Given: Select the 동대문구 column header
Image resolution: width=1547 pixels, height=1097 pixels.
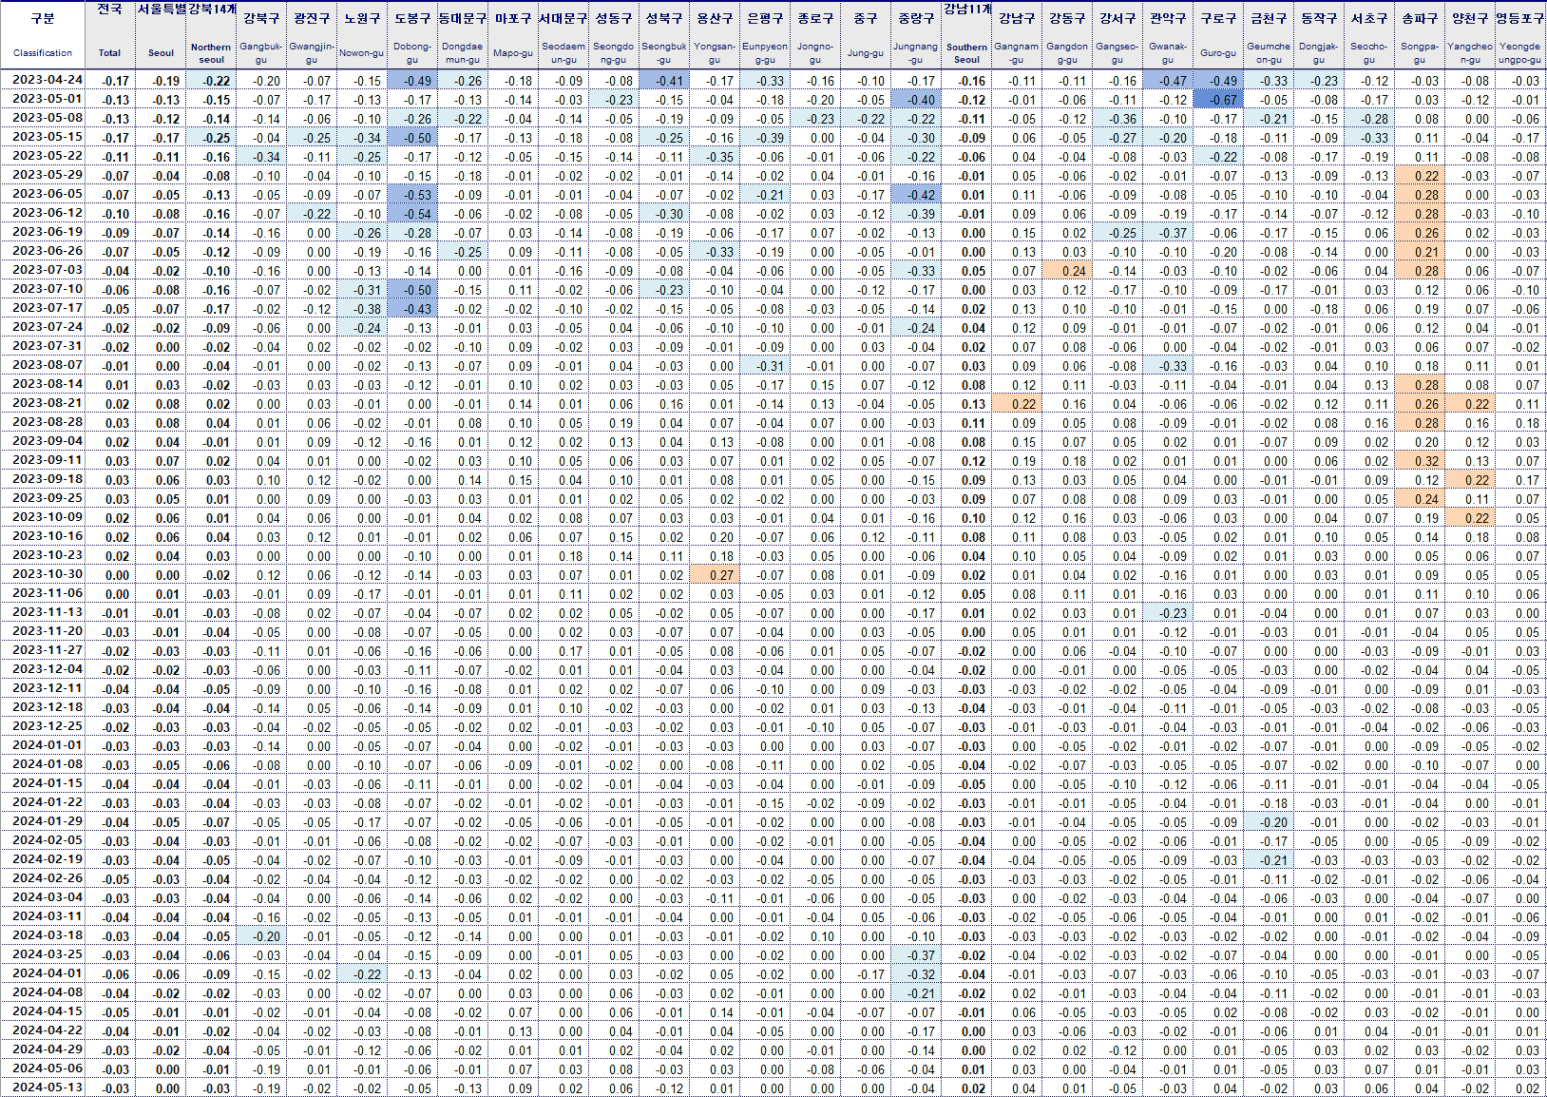Looking at the screenshot, I should 462,19.
